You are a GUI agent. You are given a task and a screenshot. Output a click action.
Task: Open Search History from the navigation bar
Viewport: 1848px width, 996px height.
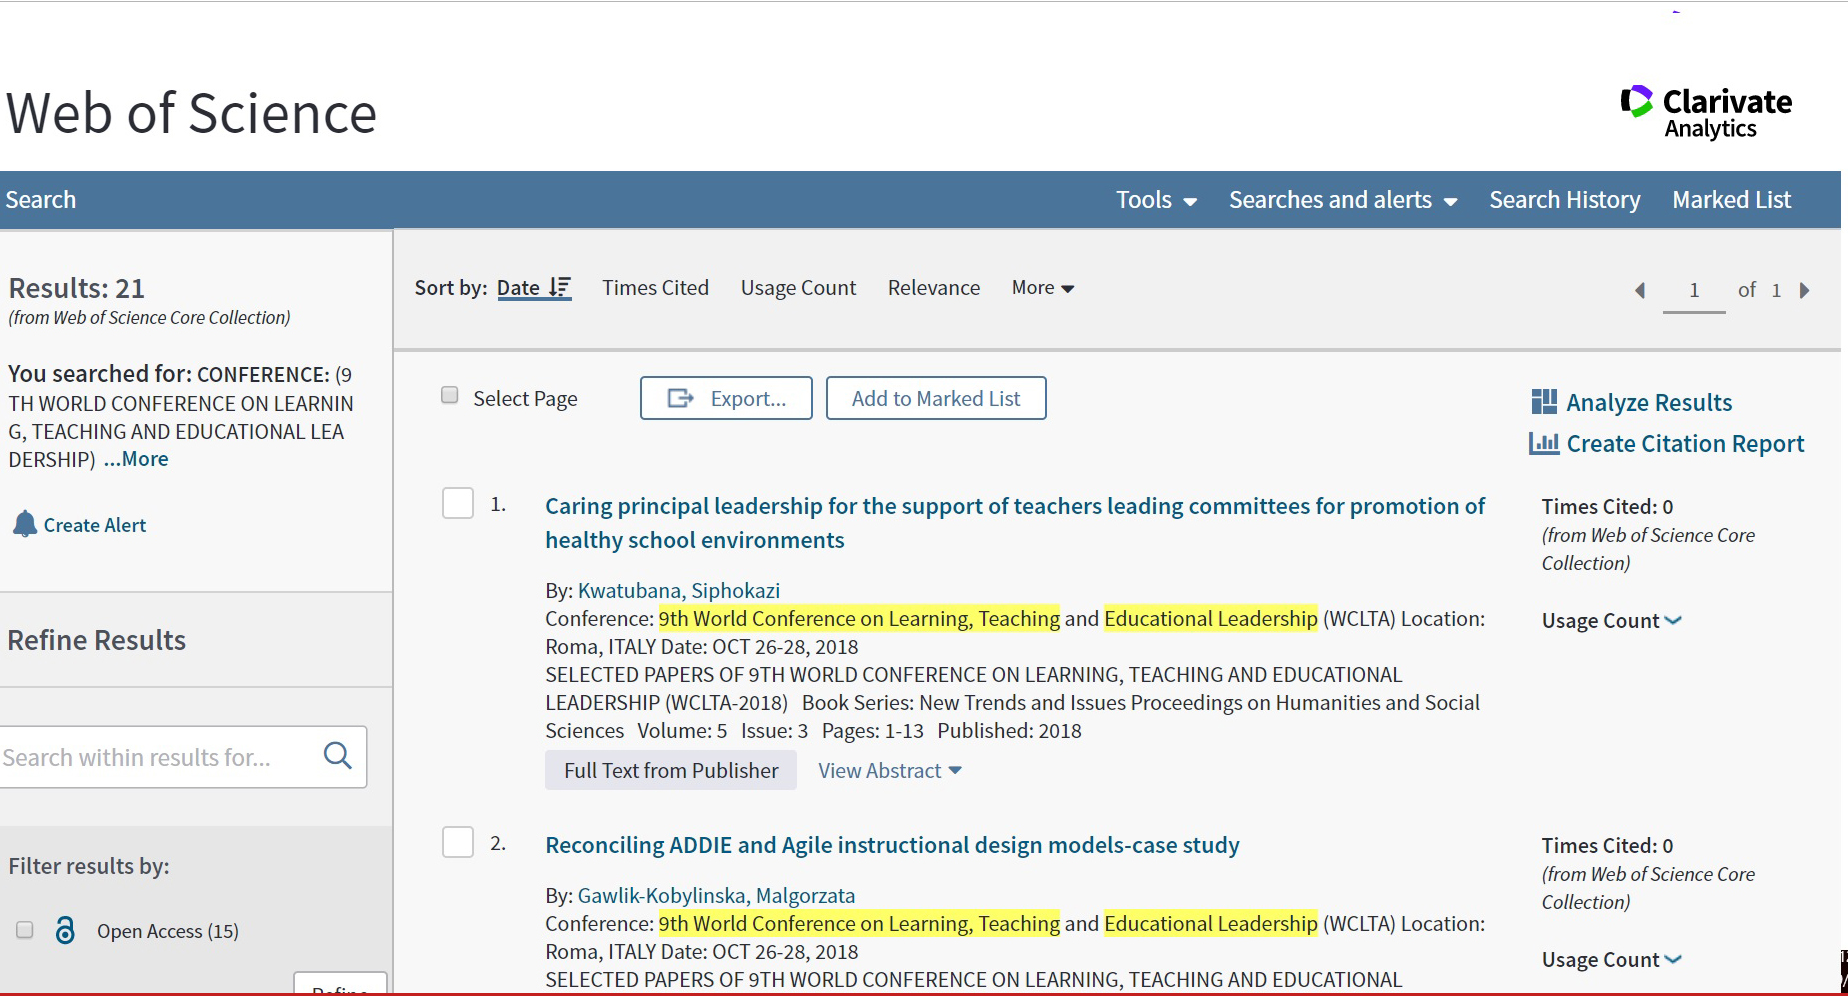tap(1564, 200)
